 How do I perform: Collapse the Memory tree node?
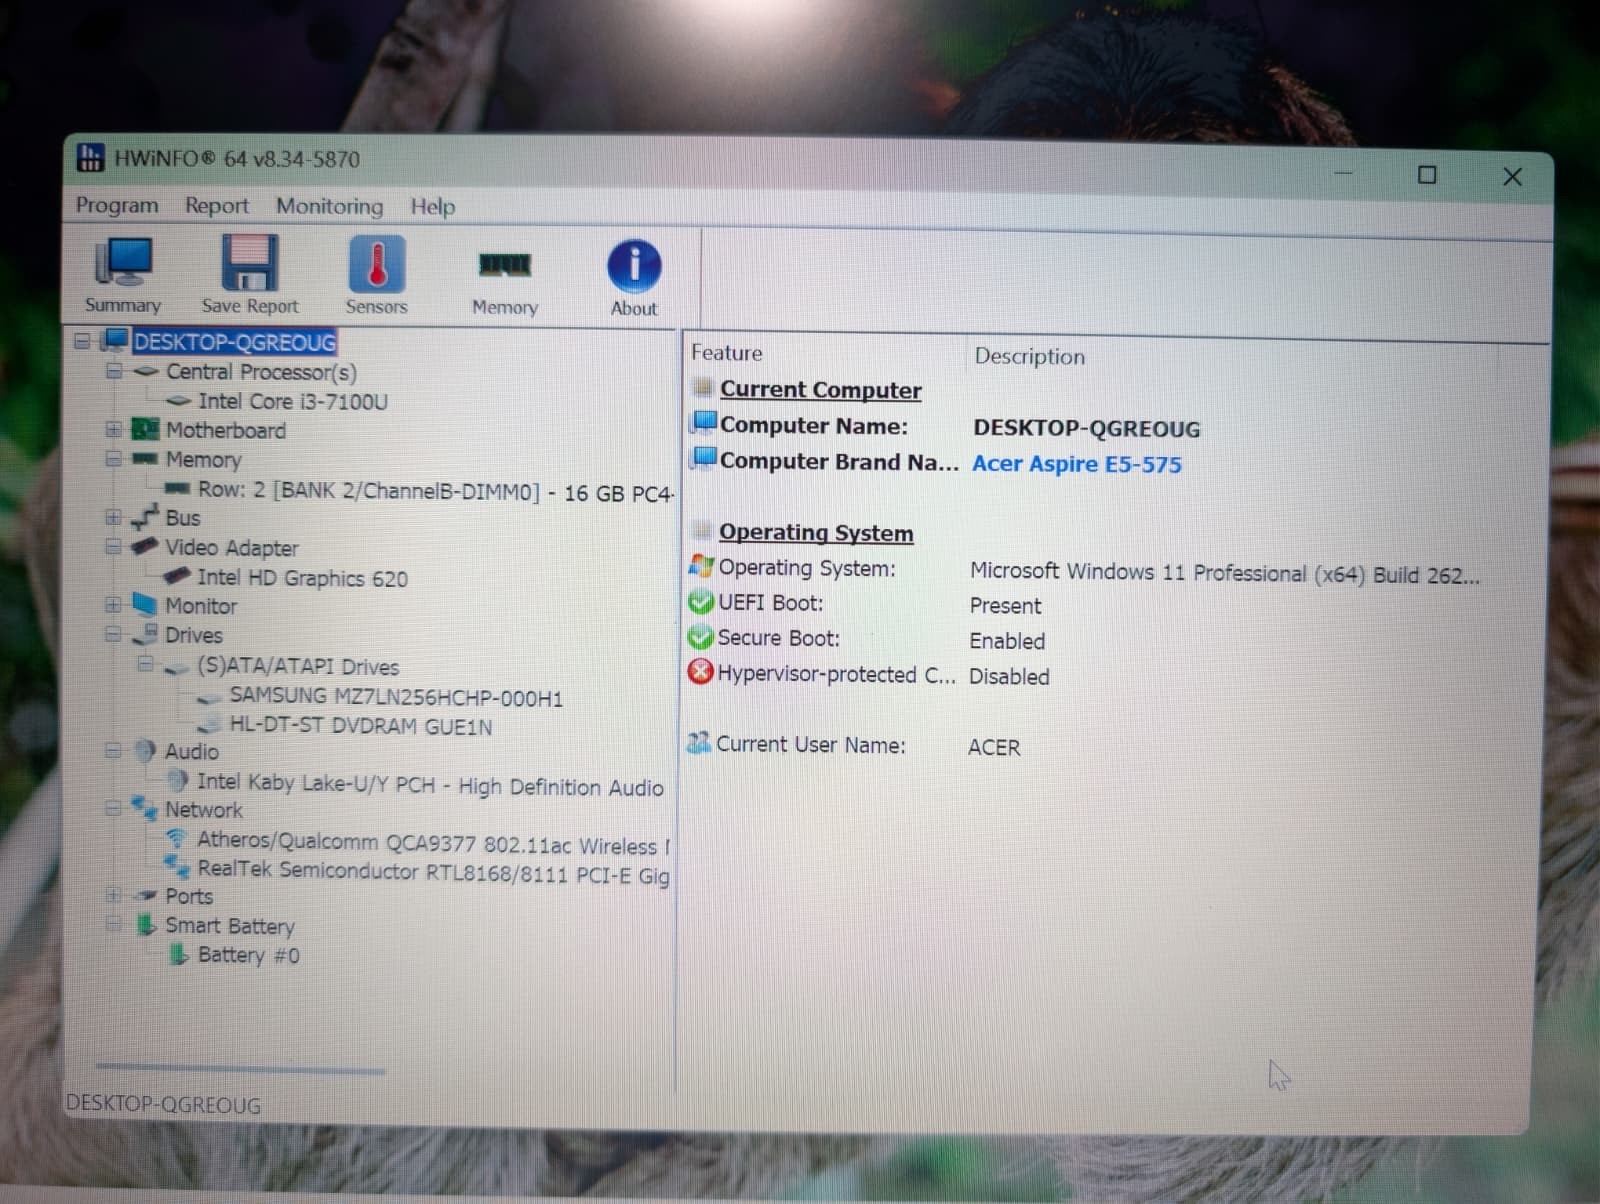pos(114,459)
